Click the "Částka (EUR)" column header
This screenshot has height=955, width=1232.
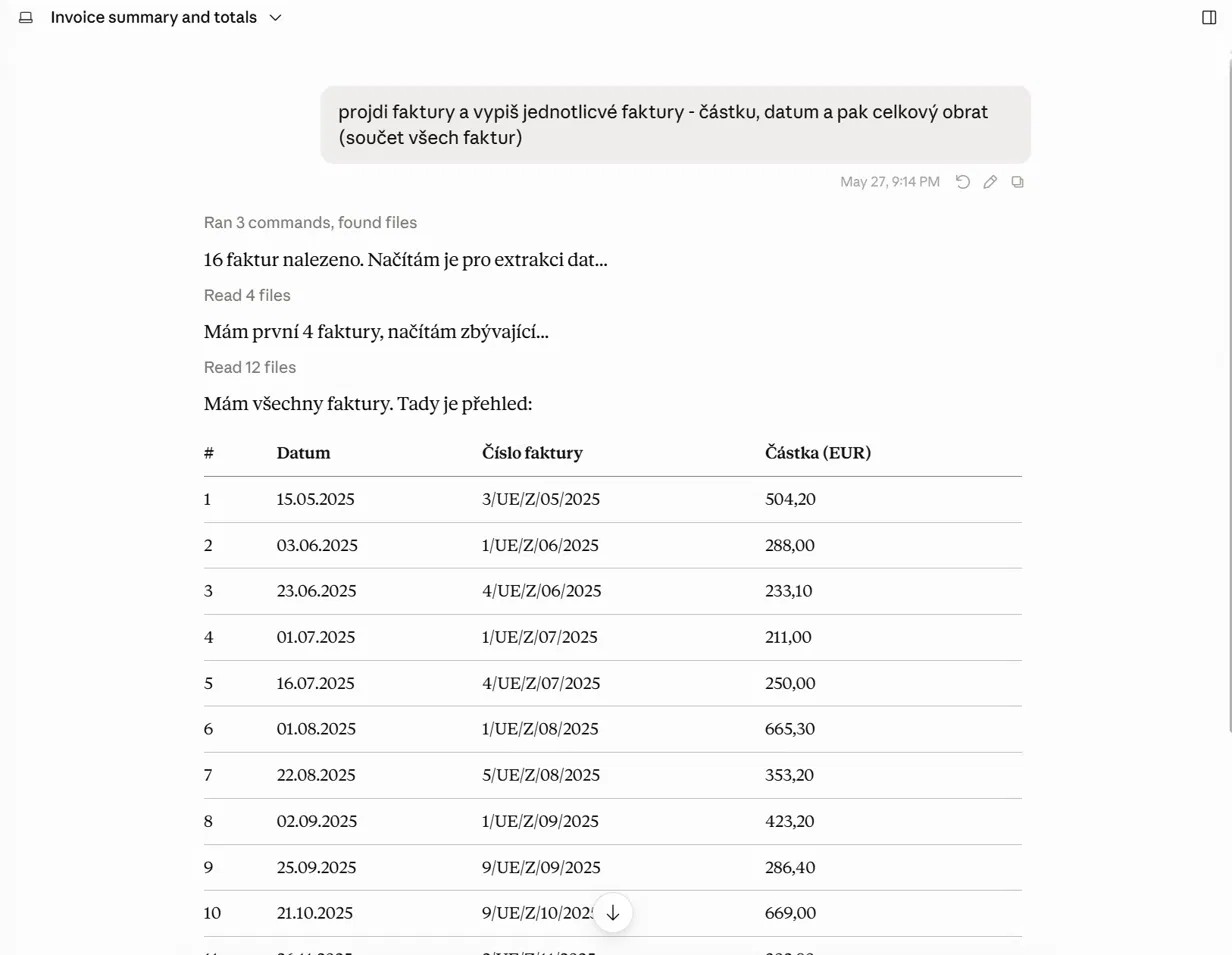pyautogui.click(x=818, y=453)
